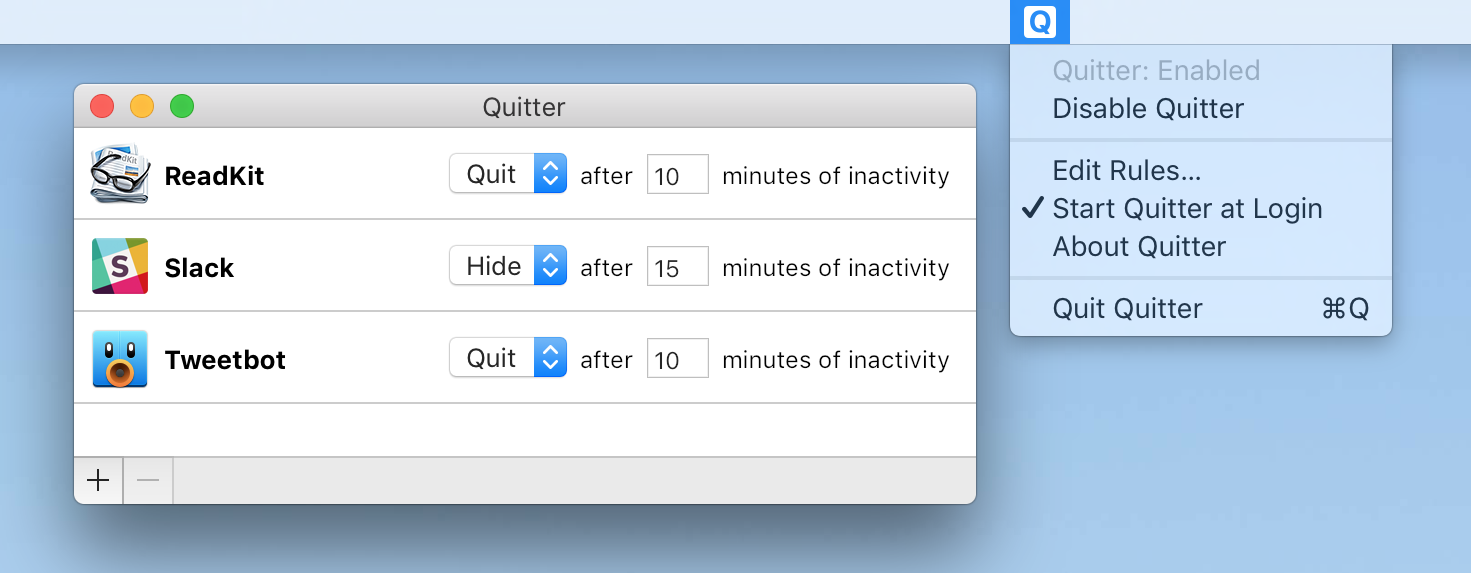Click ReadKit's minutes input field
The image size is (1471, 573).
pyautogui.click(x=677, y=176)
